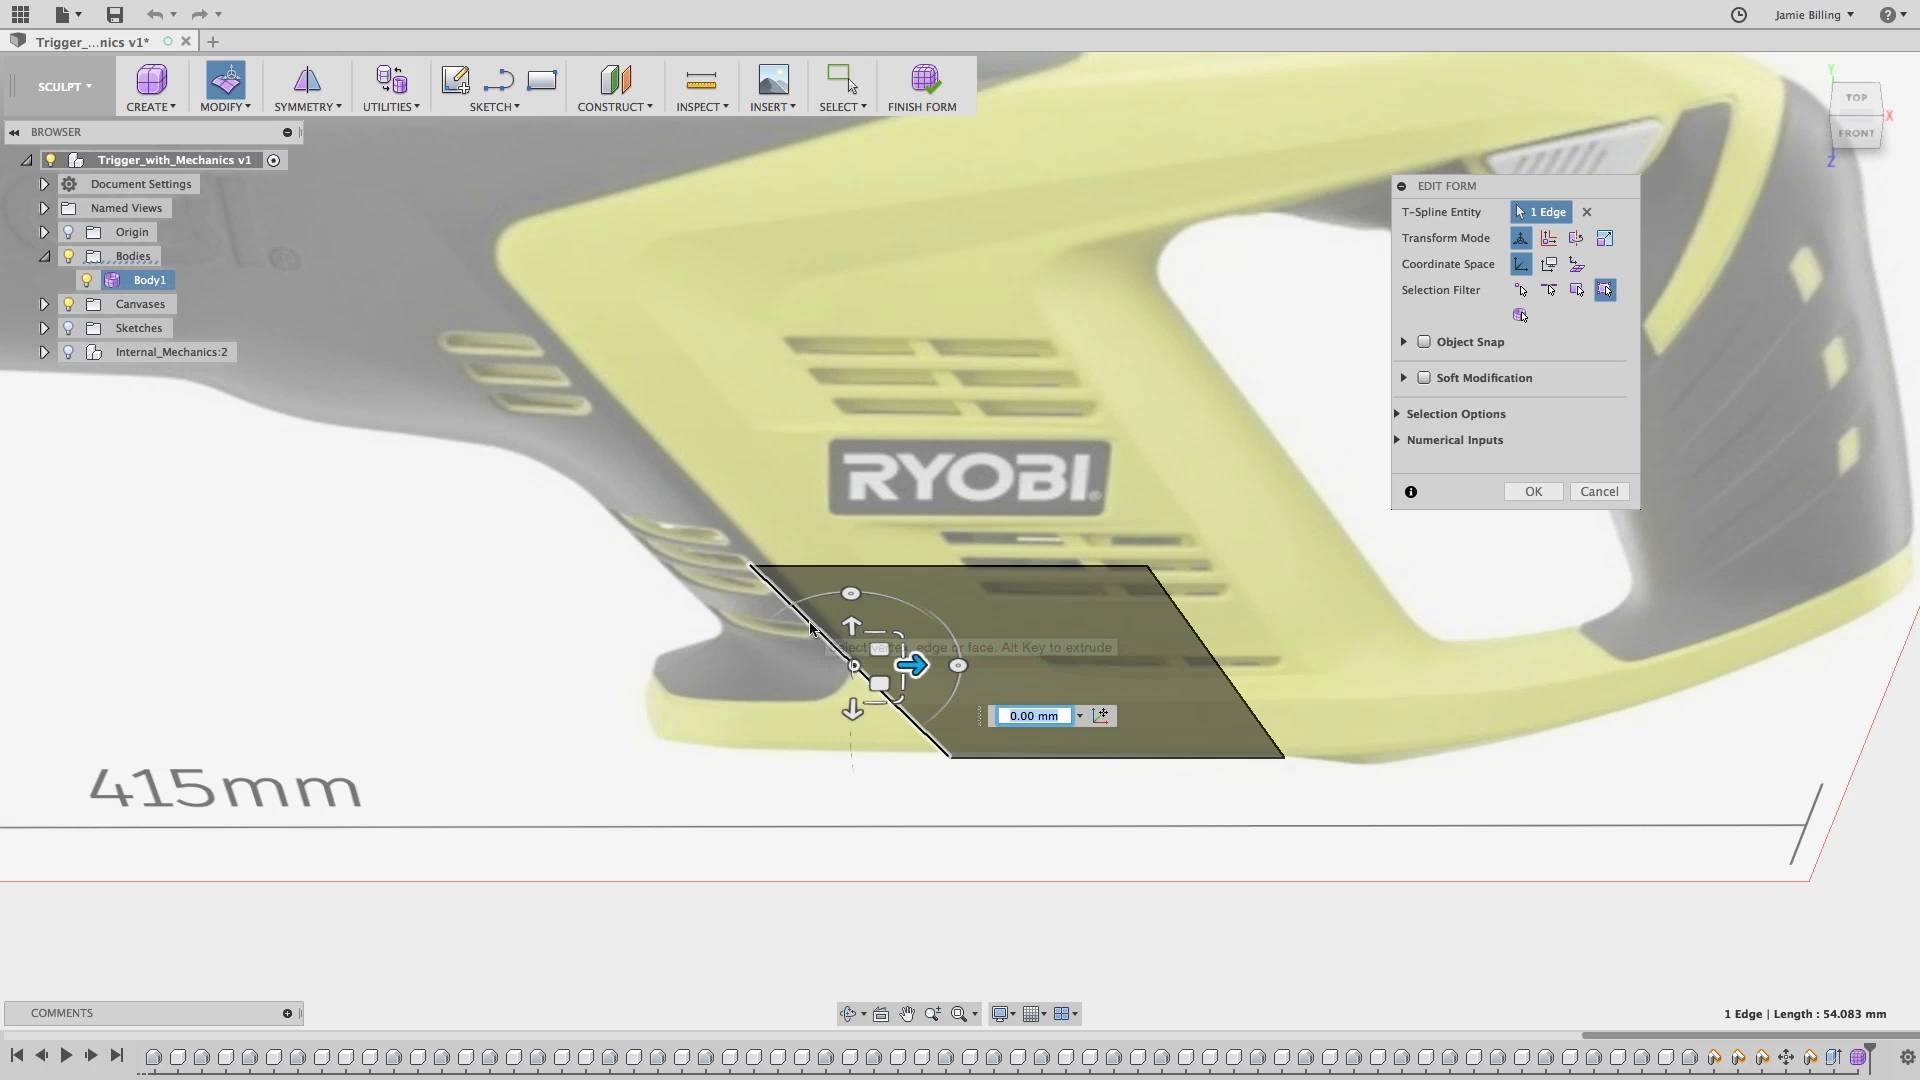Viewport: 1920px width, 1080px height.
Task: Open the Symmetry tool in the Sculpt toolbar
Action: 307,86
